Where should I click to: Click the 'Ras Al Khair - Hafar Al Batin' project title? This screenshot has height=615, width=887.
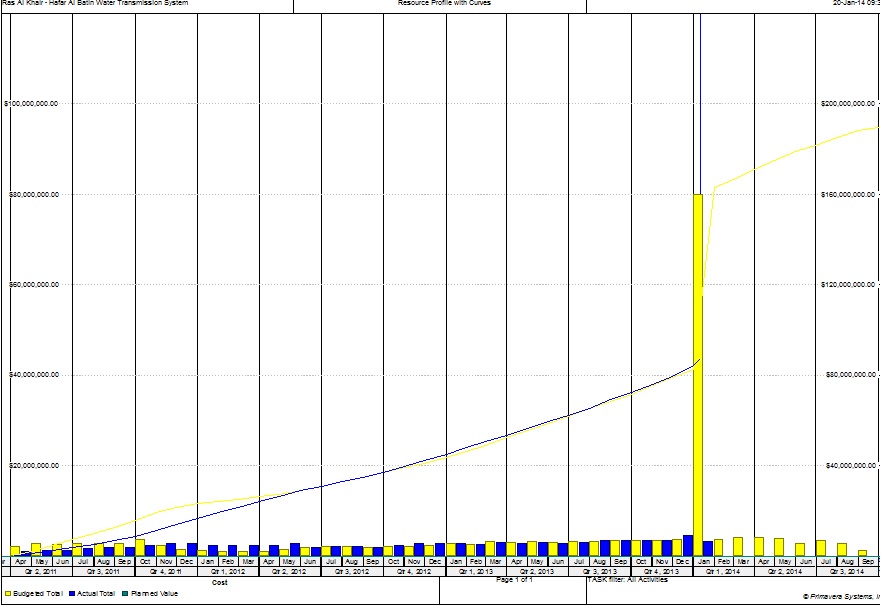pyautogui.click(x=95, y=3)
